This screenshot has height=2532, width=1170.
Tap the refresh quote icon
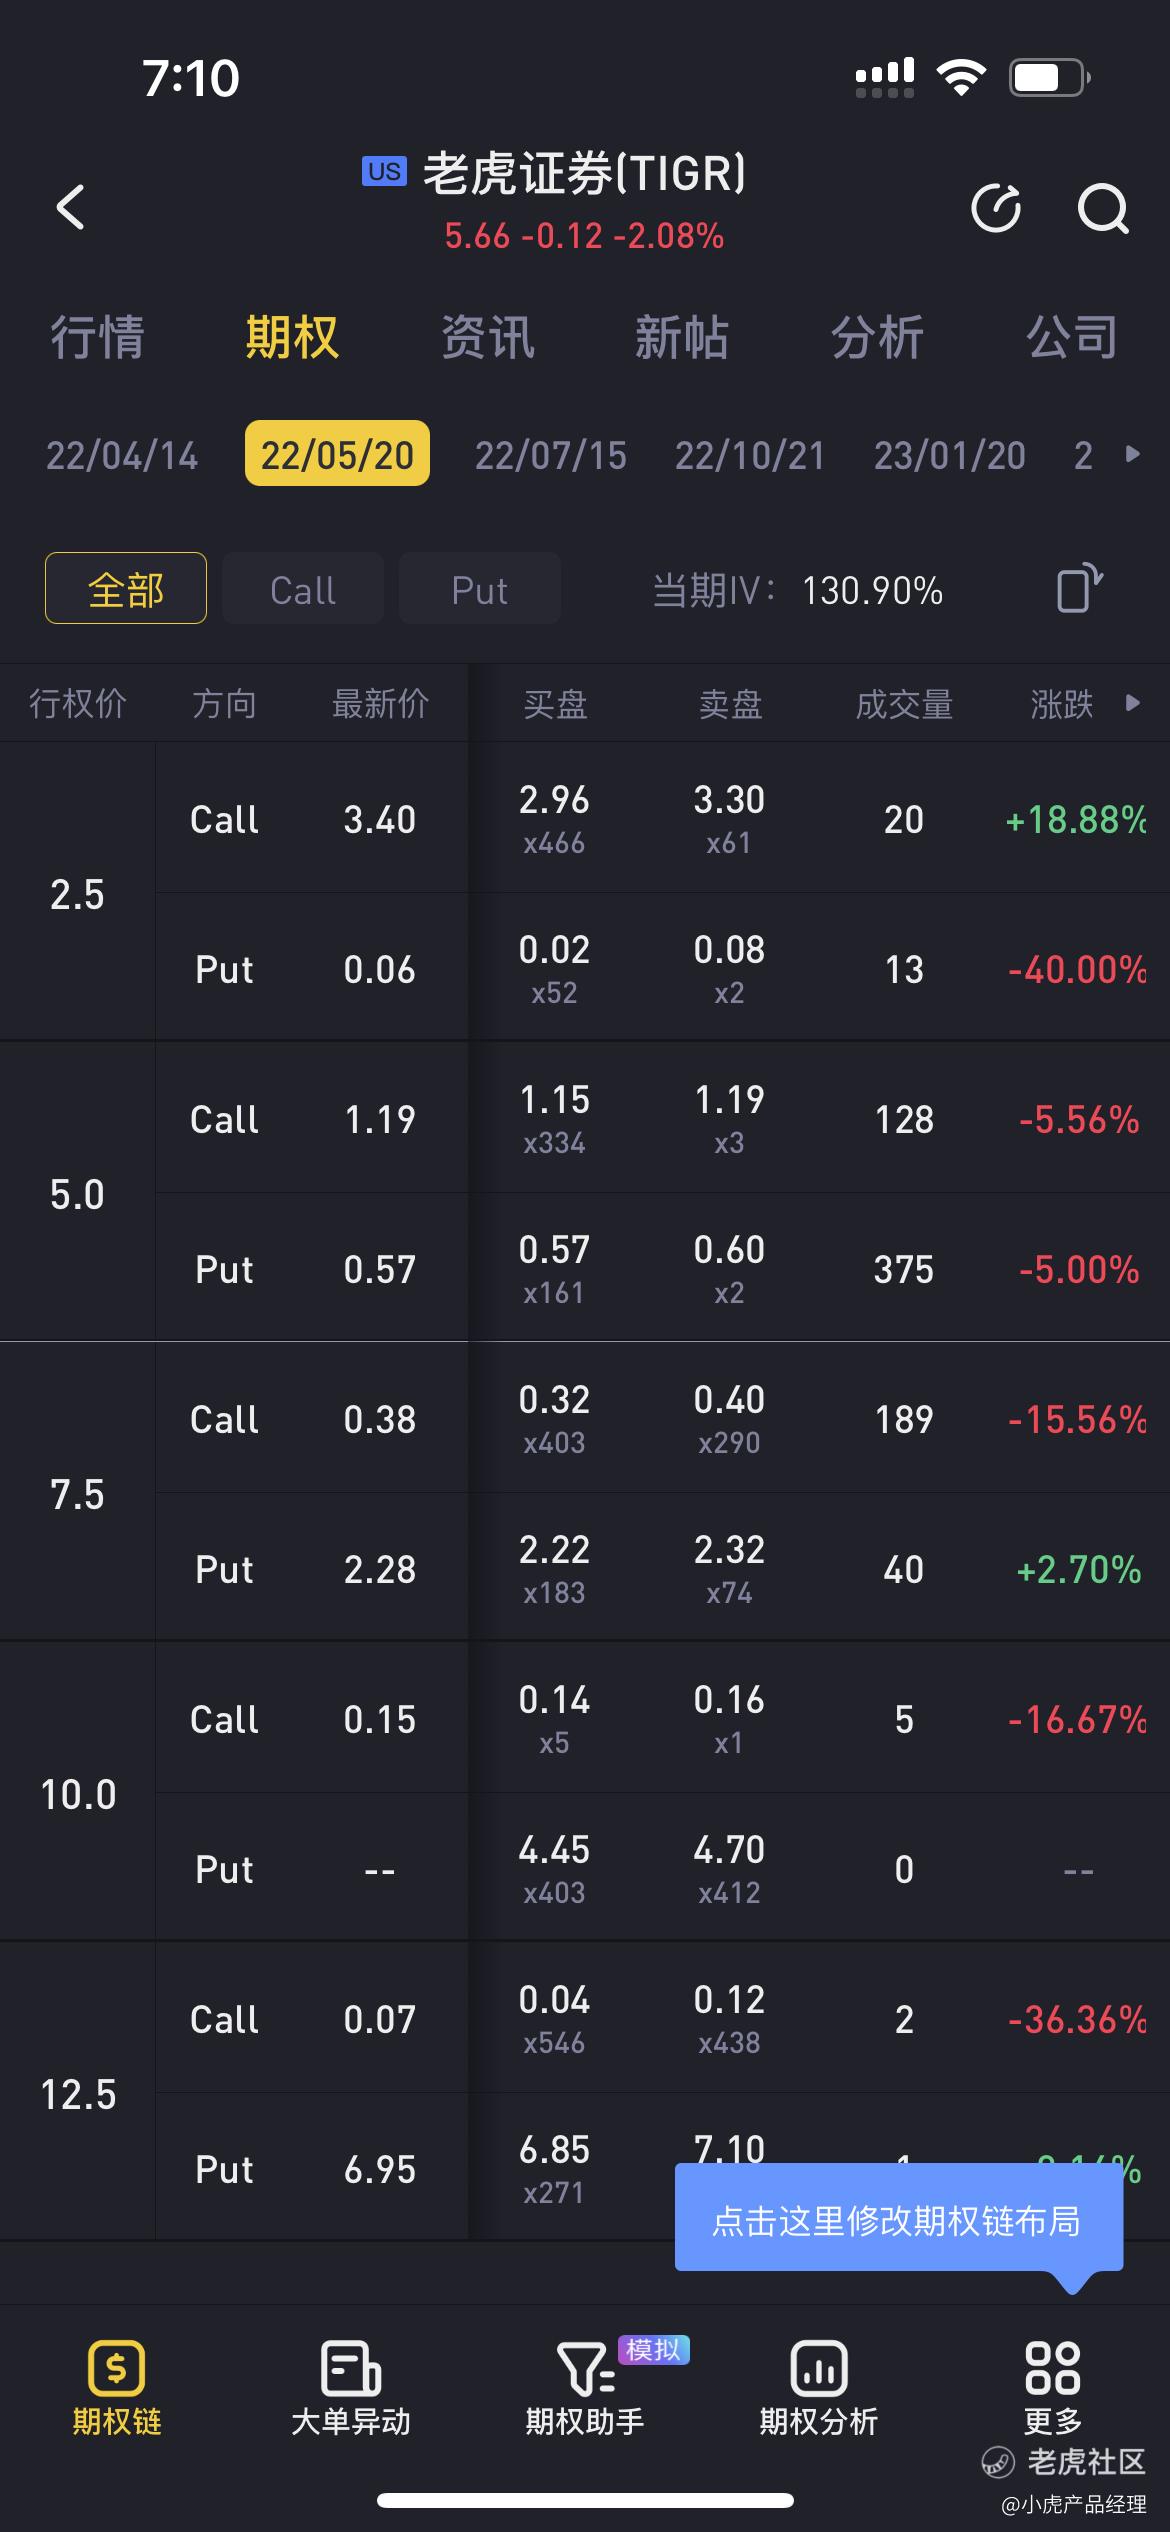[x=996, y=208]
